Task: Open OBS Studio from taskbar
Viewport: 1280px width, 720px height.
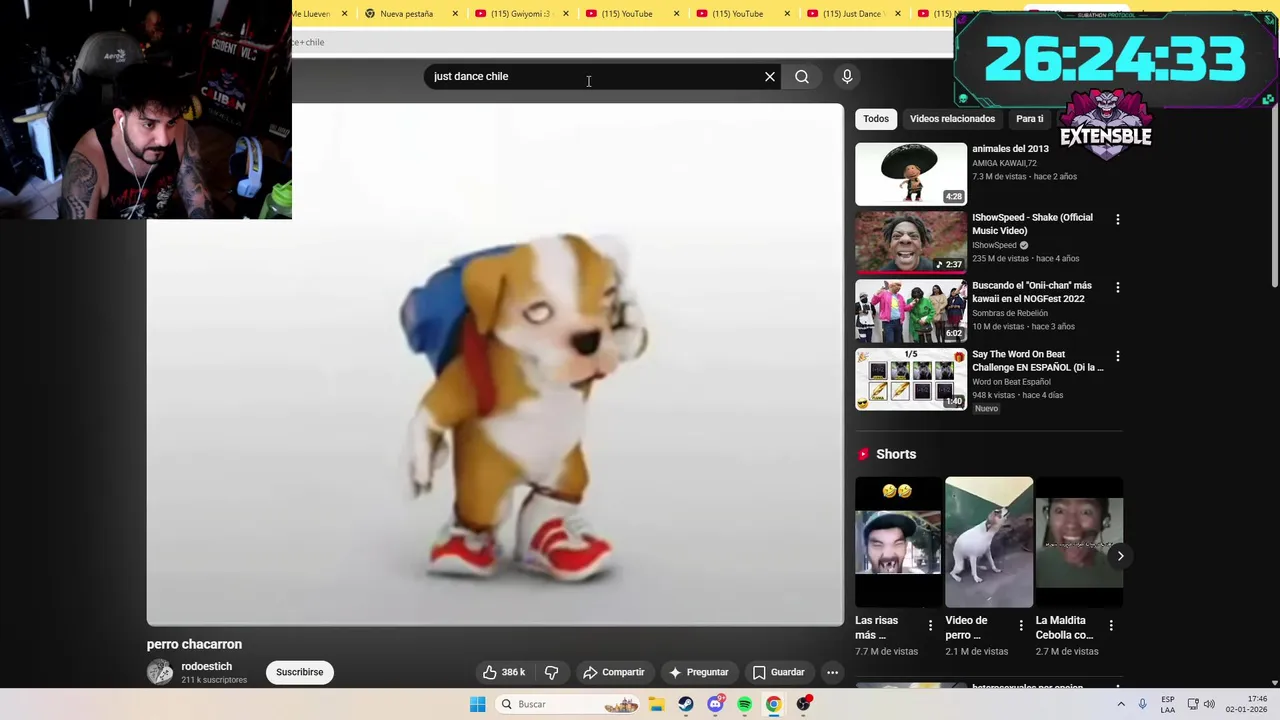Action: tap(803, 704)
